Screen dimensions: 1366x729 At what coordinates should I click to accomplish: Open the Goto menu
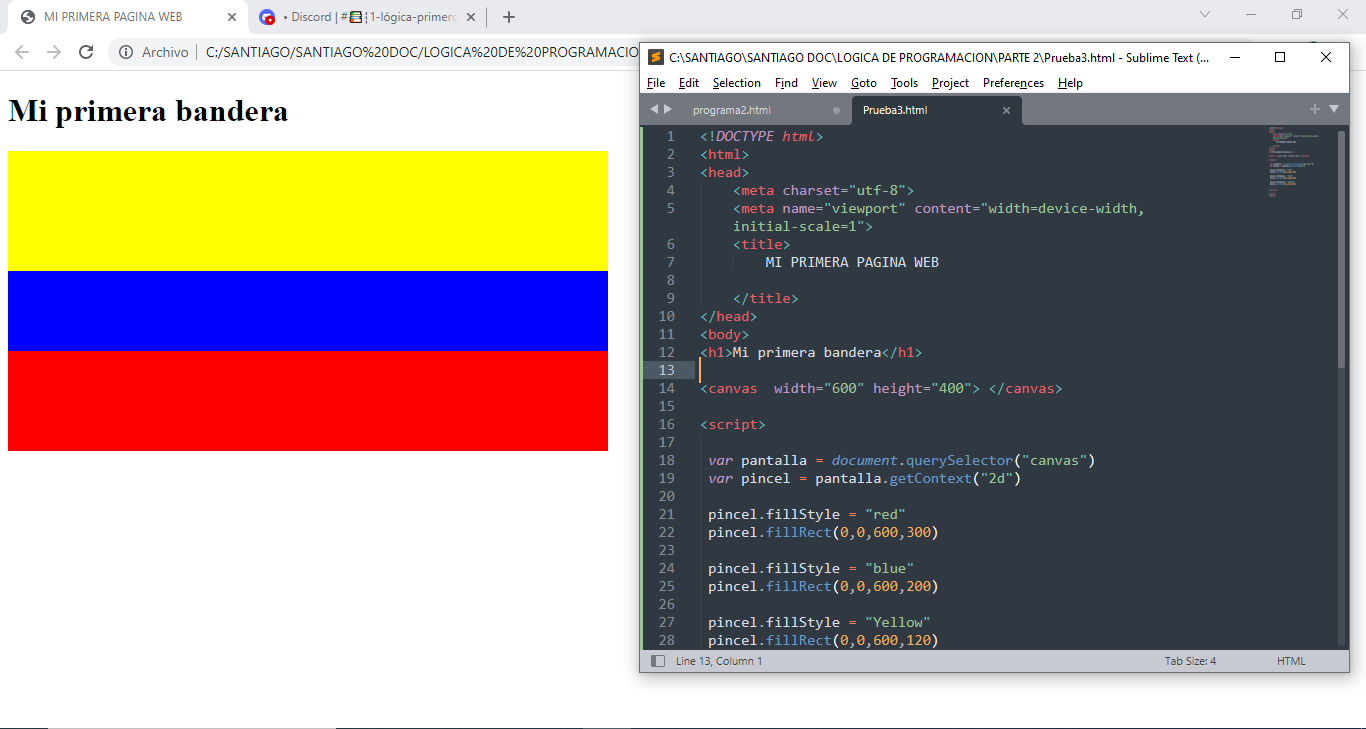click(864, 83)
